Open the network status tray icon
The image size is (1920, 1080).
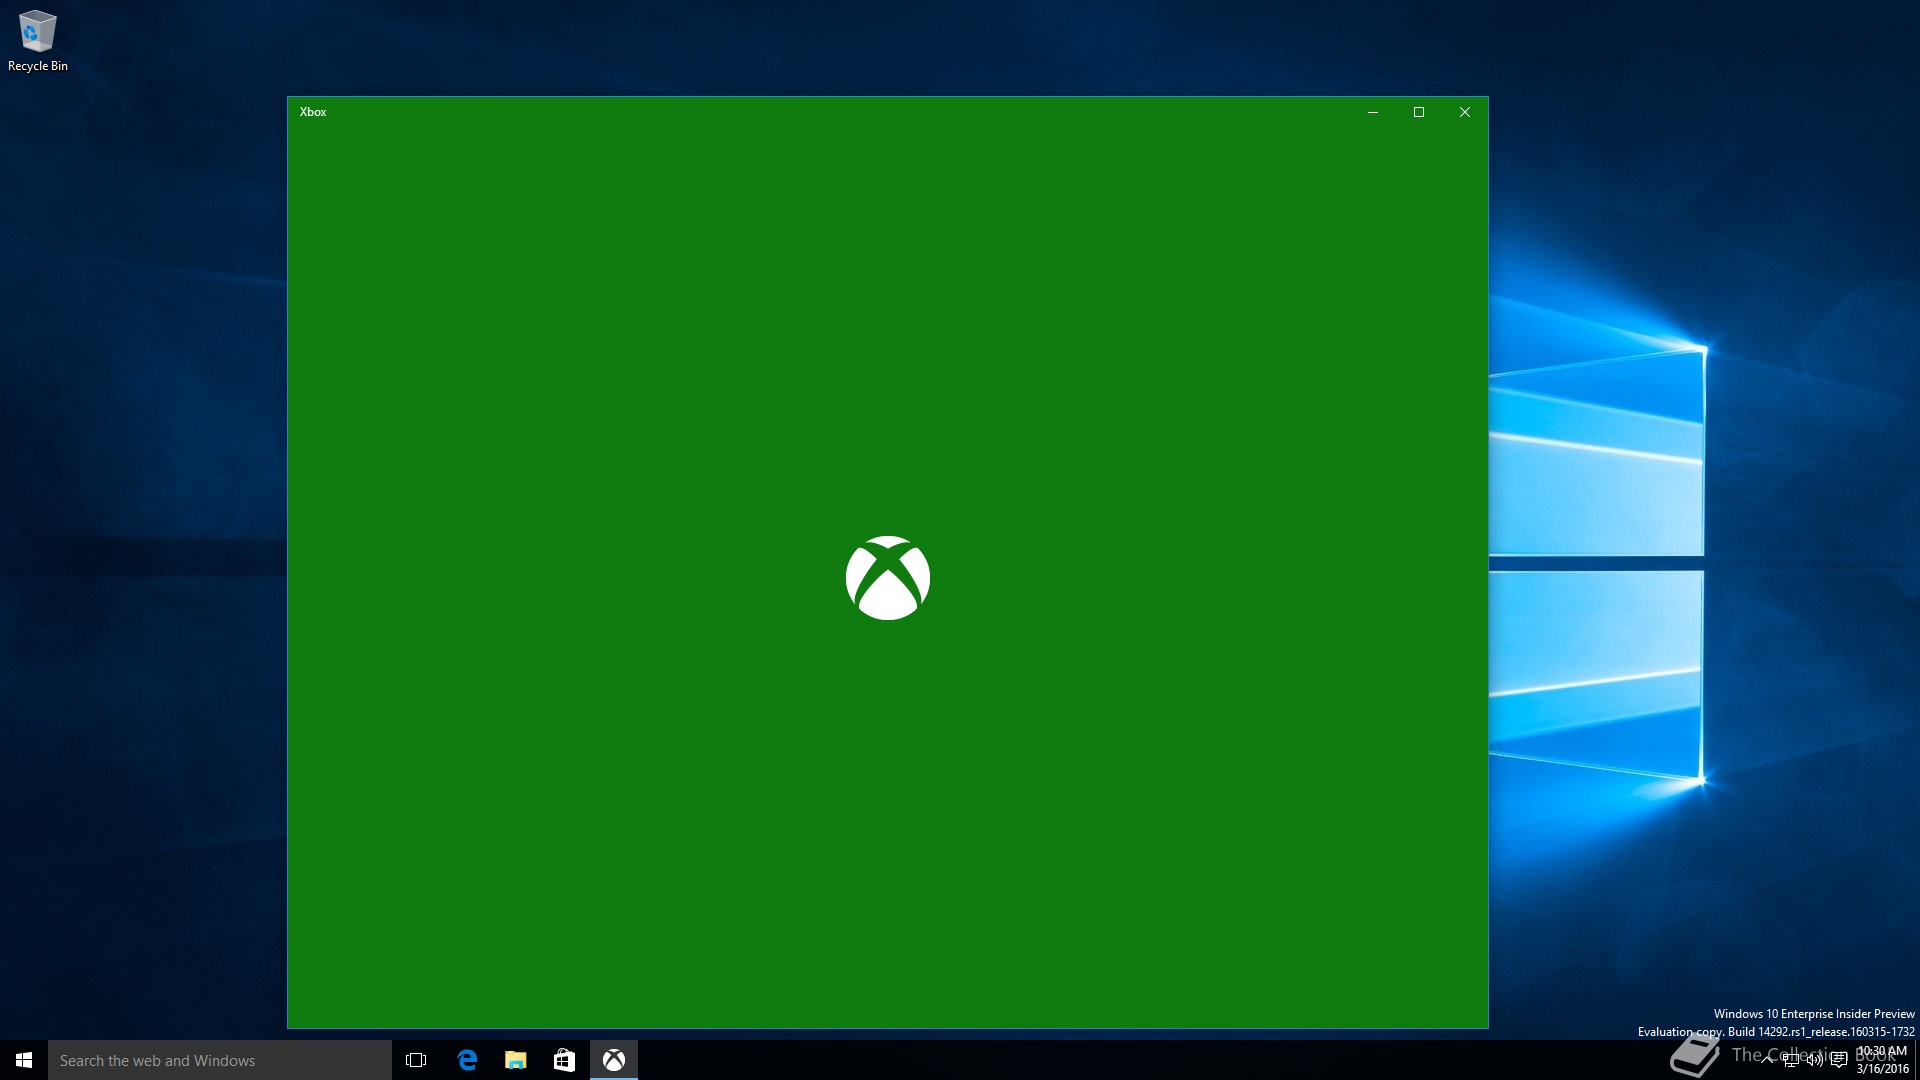tap(1791, 1060)
